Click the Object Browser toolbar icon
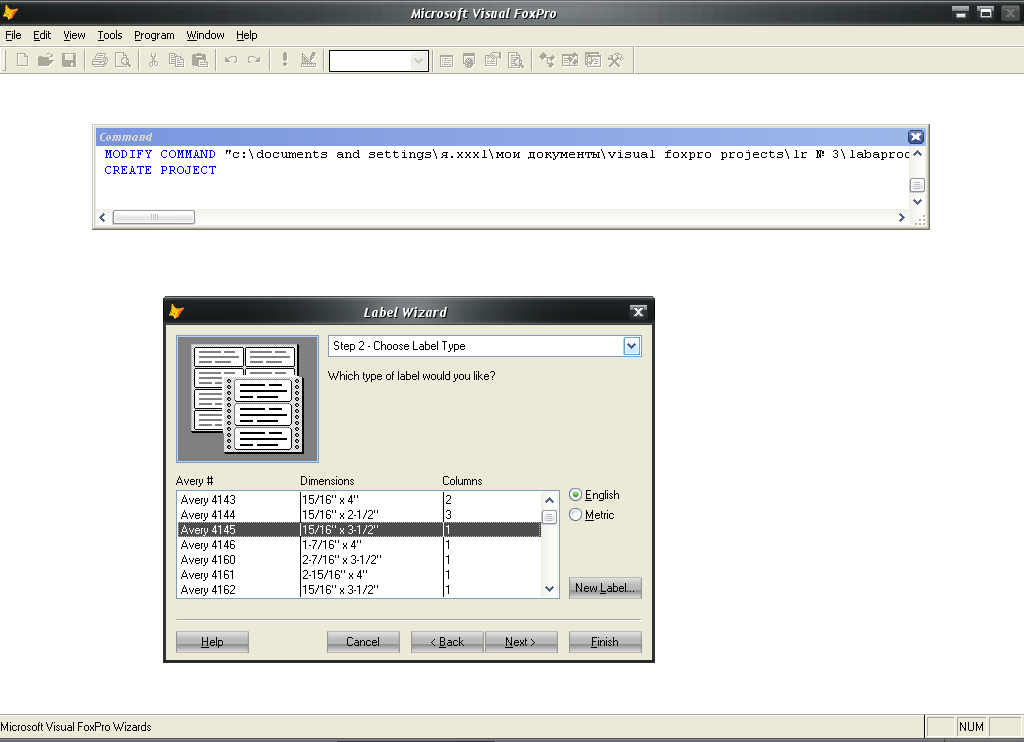Screen dimensions: 1024x742 570,61
